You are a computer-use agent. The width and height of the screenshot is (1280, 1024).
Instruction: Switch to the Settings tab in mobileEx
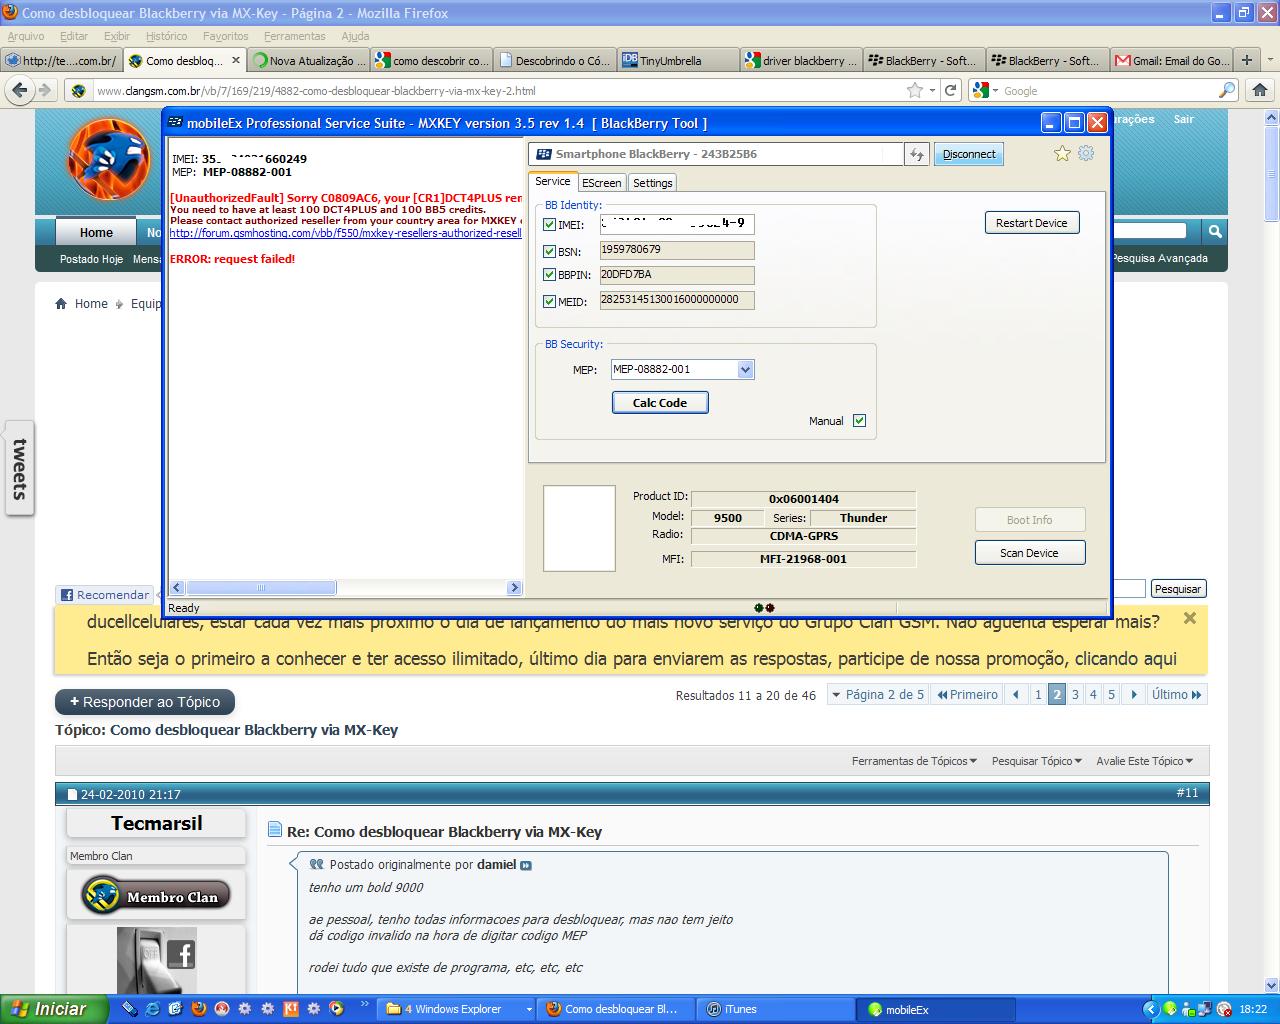point(652,183)
